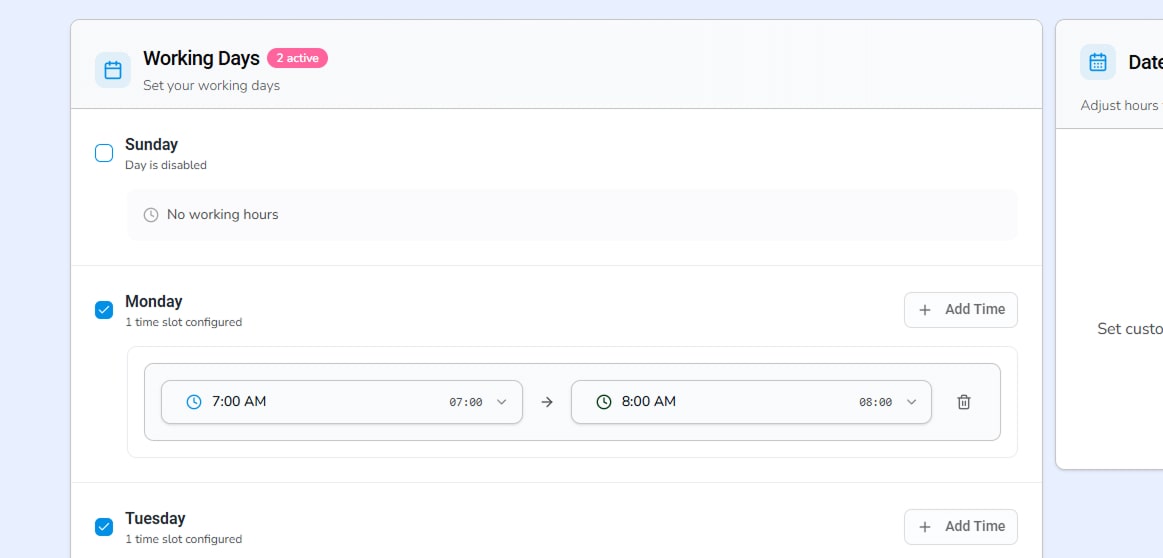This screenshot has height=558, width=1163.
Task: Click the Working Days heading
Action: coord(201,59)
